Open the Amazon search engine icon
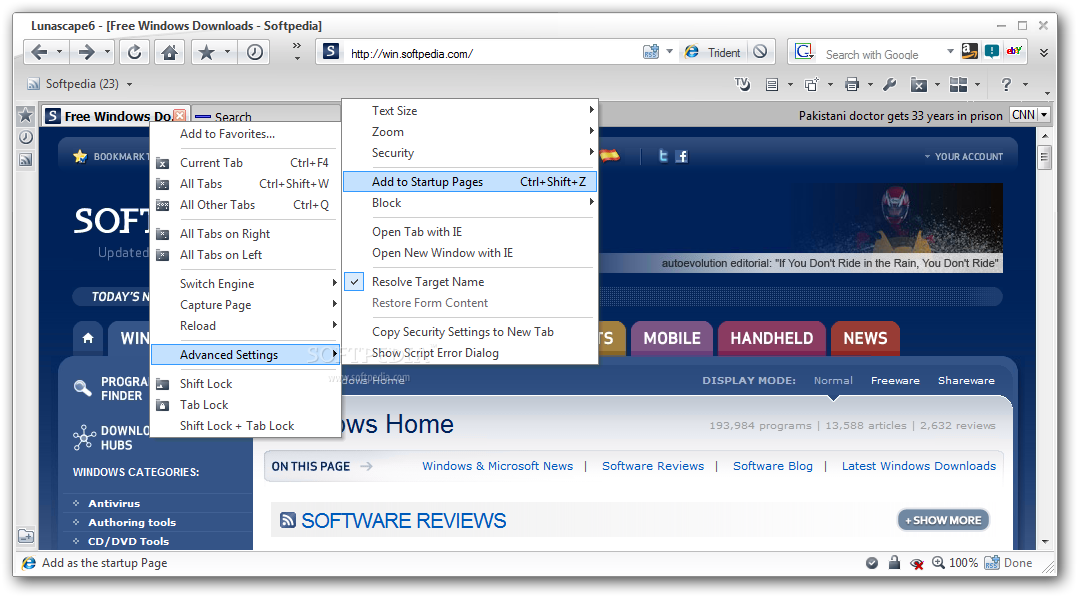The width and height of the screenshot is (1078, 597). [969, 51]
